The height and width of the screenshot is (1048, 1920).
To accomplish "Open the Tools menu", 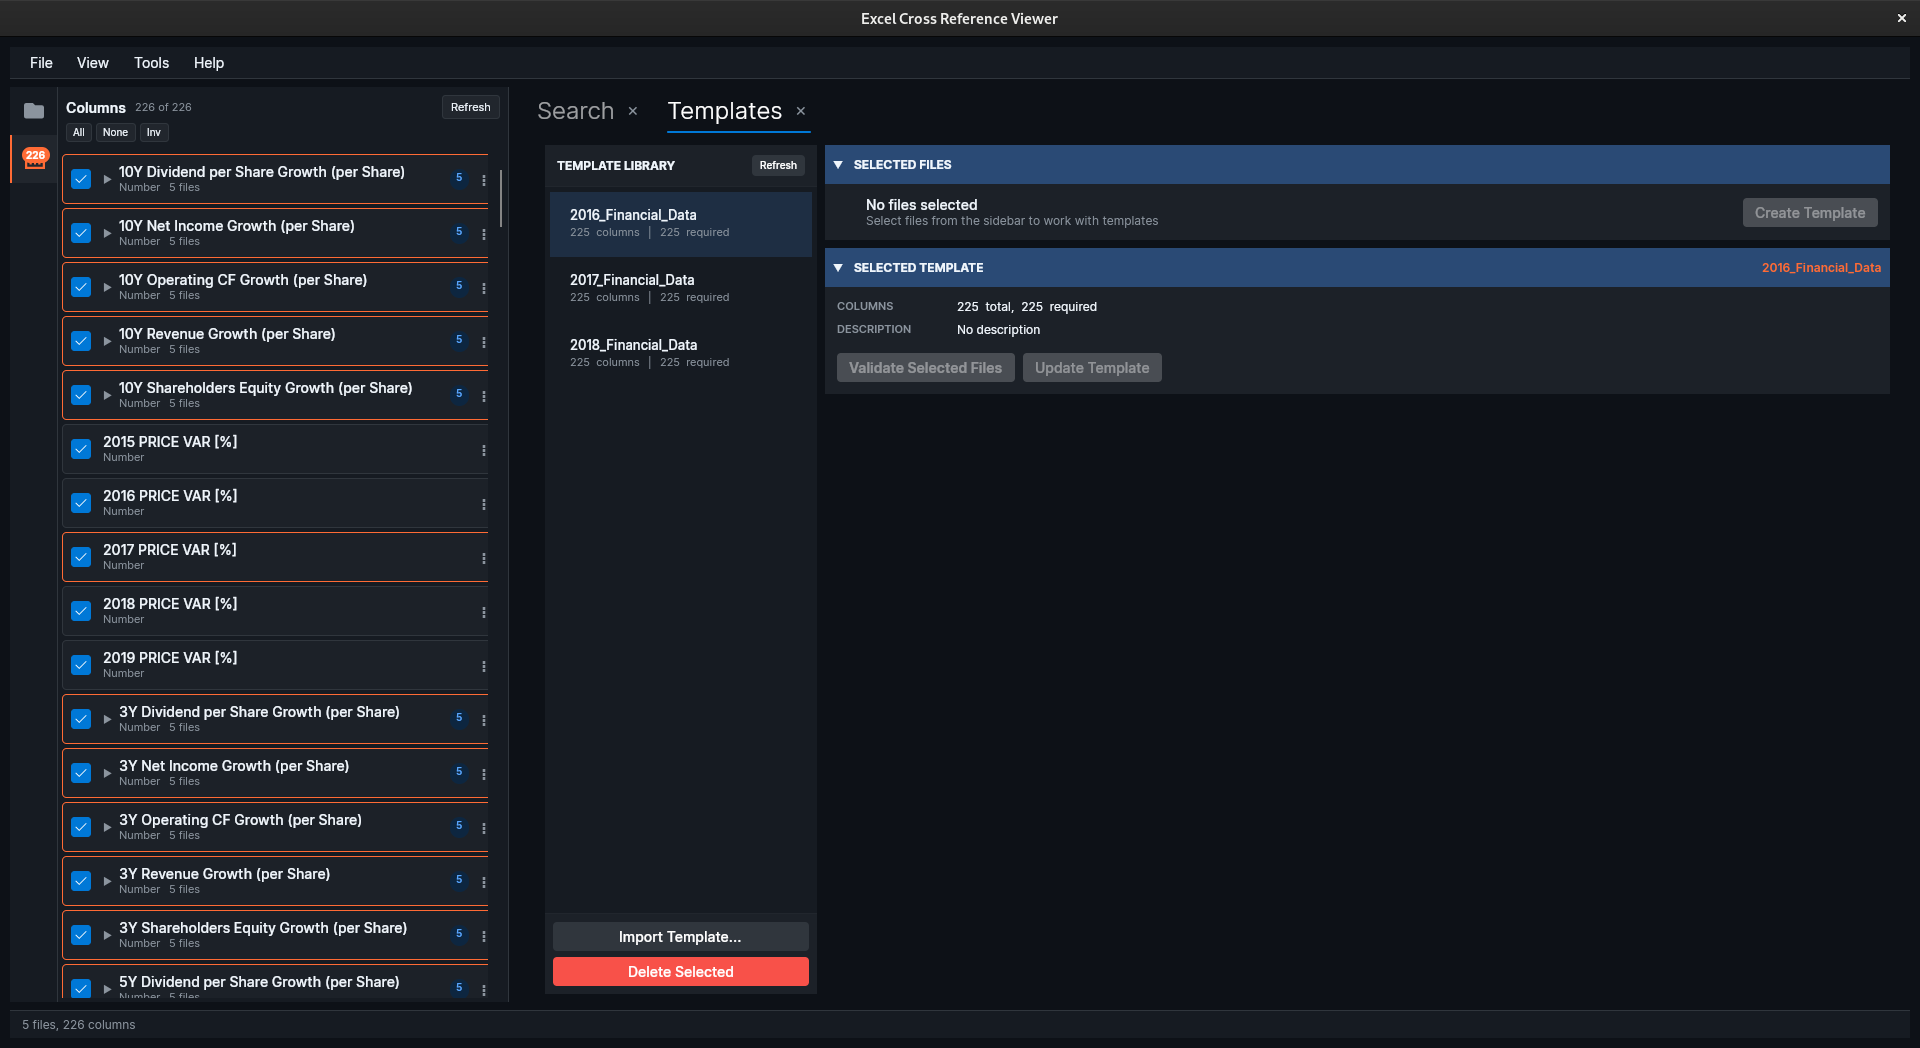I will click(151, 63).
